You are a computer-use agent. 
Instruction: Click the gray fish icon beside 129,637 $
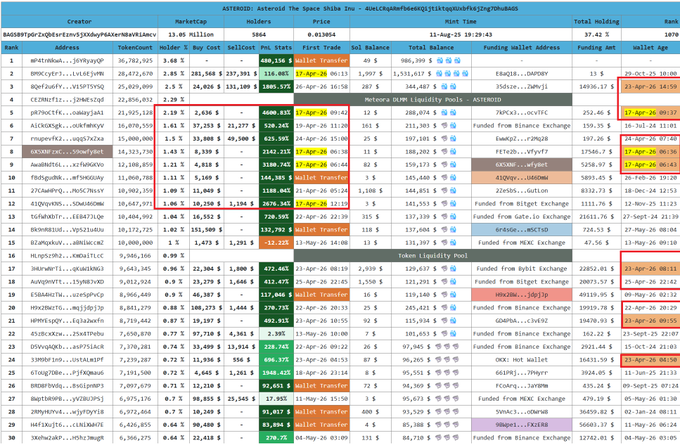[444, 269]
